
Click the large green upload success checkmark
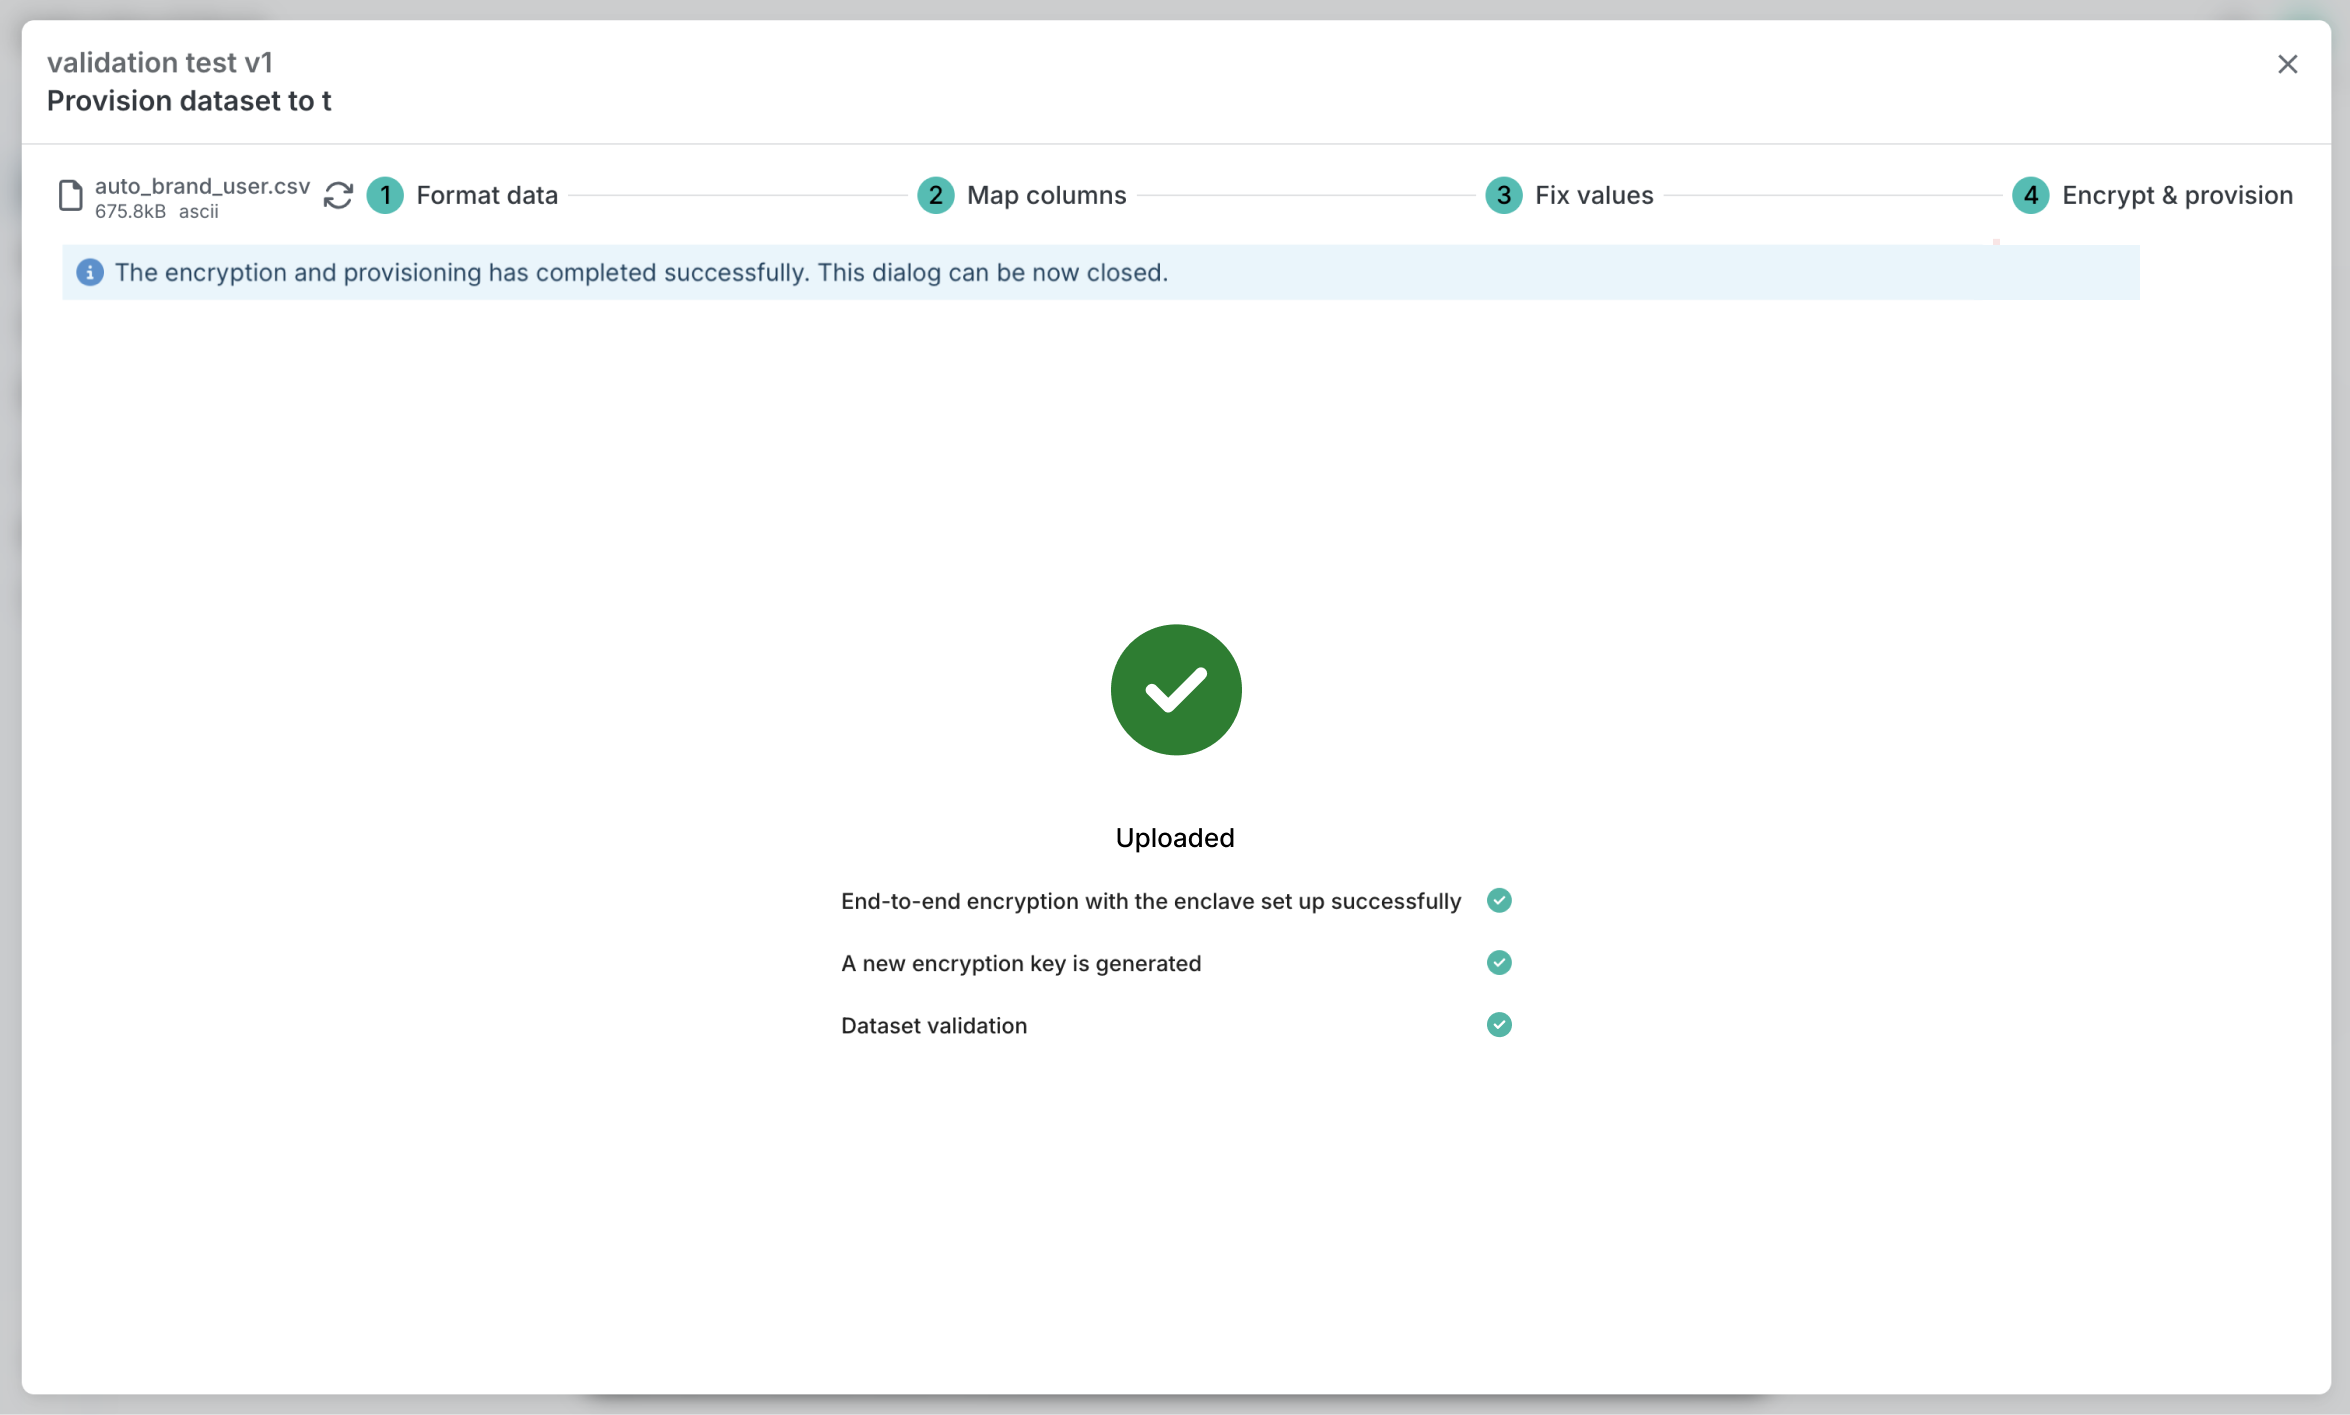(x=1175, y=689)
